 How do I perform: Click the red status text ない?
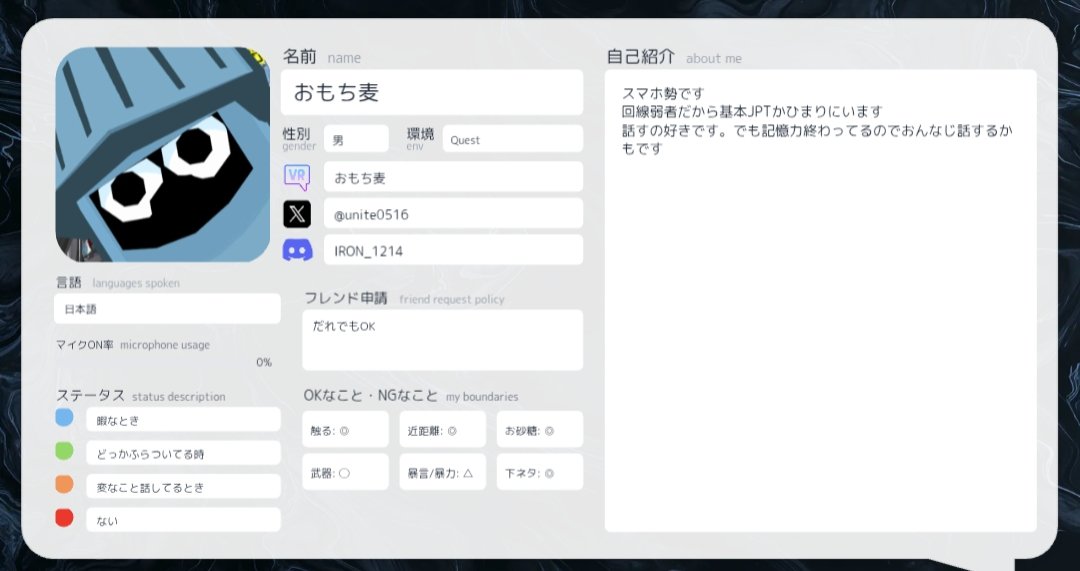183,520
